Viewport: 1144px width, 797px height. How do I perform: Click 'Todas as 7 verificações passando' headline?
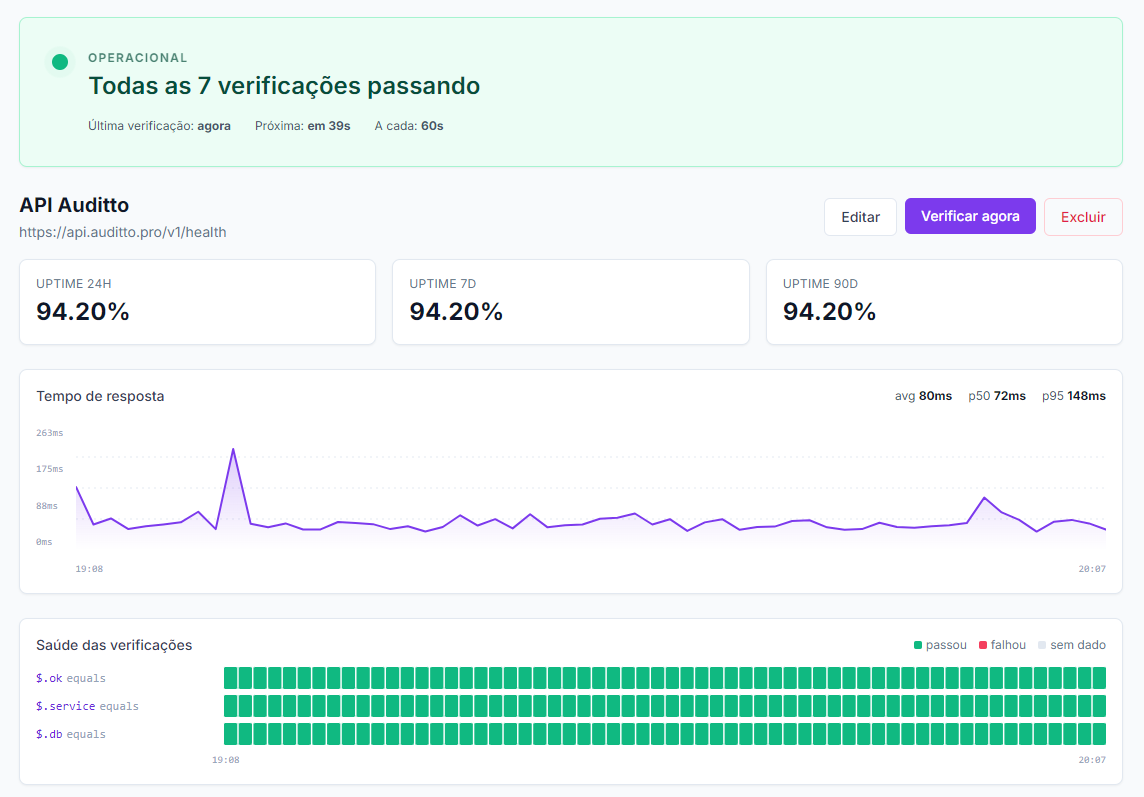[x=284, y=85]
